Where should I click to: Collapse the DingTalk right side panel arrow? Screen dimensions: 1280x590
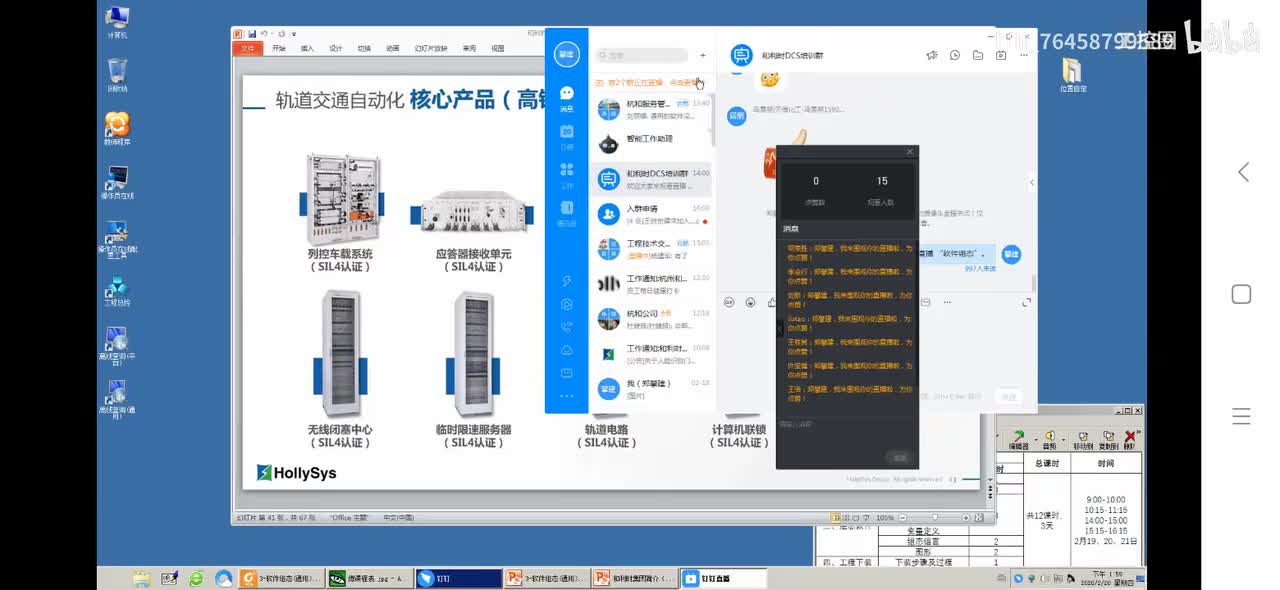coord(1031,182)
